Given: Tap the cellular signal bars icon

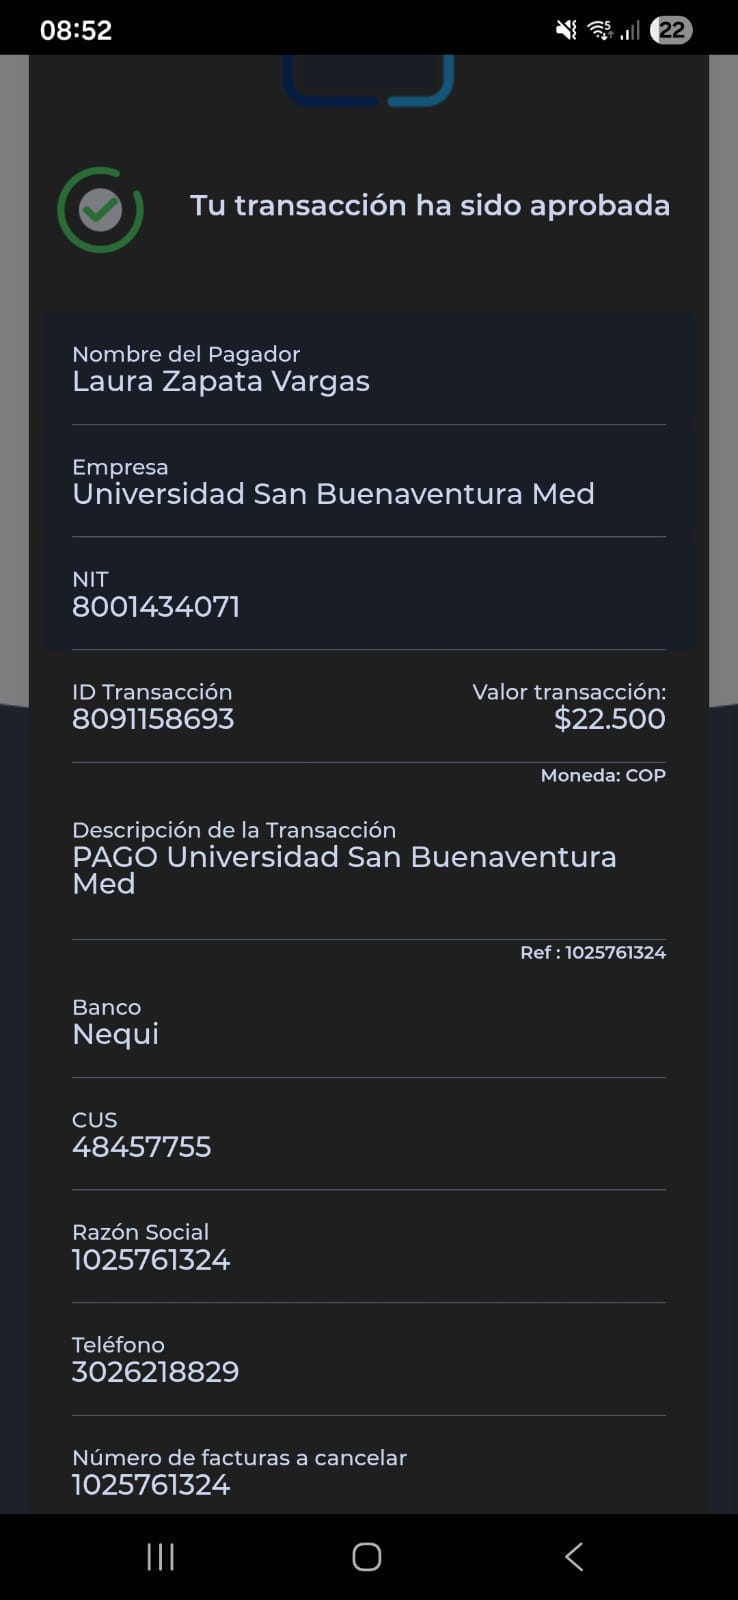Looking at the screenshot, I should coord(630,31).
